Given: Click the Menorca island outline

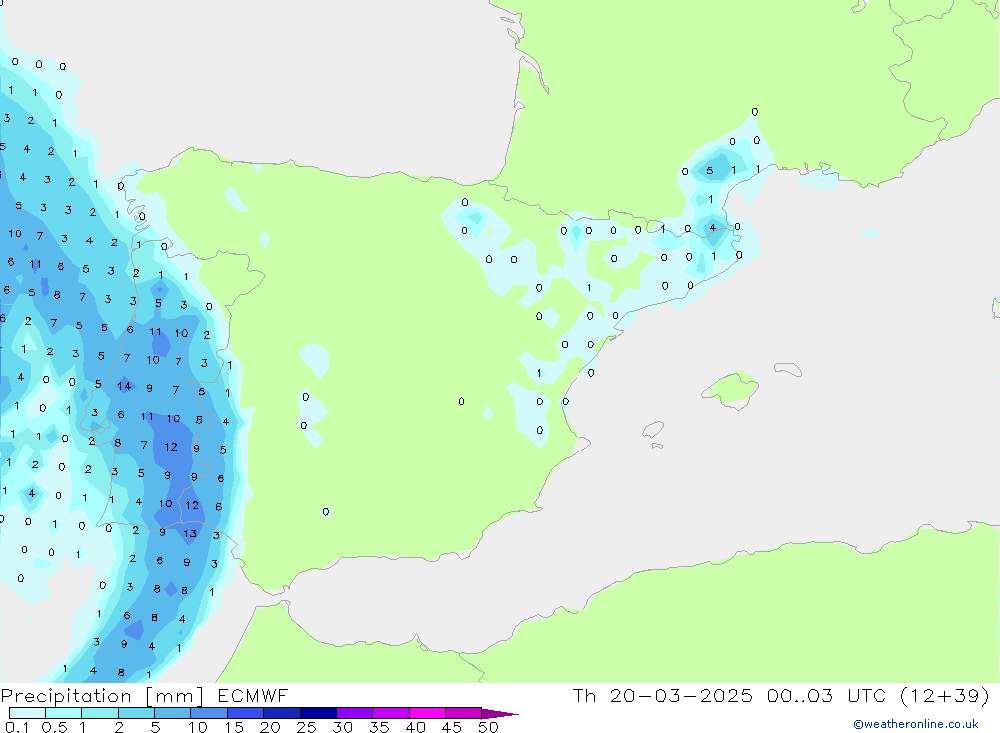Looking at the screenshot, I should pyautogui.click(x=788, y=369).
